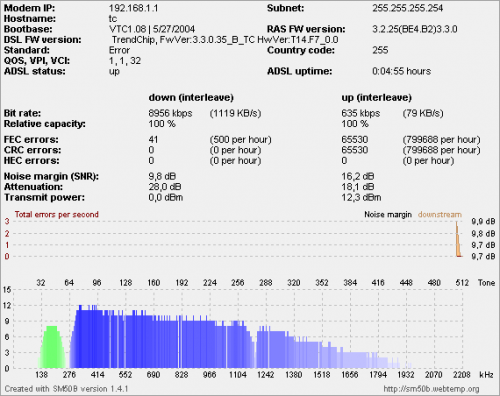Click downstream noise margin 9,8 dB
Viewport: 500px width, 396px height.
pyautogui.click(x=162, y=176)
